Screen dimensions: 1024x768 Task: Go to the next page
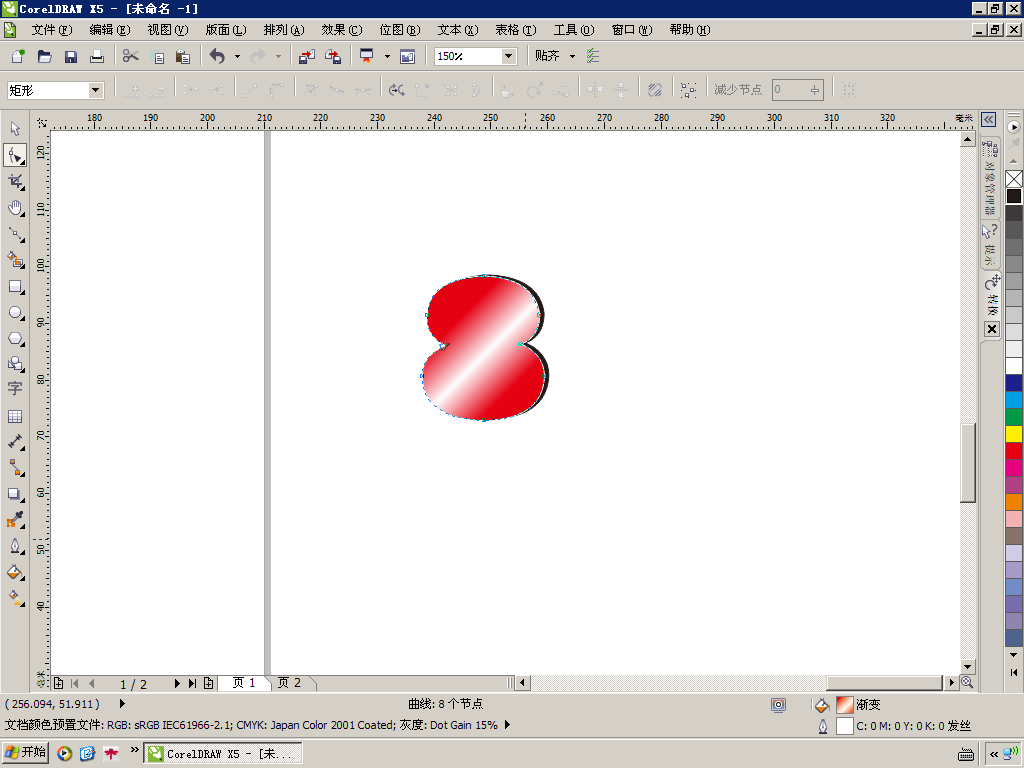(176, 683)
